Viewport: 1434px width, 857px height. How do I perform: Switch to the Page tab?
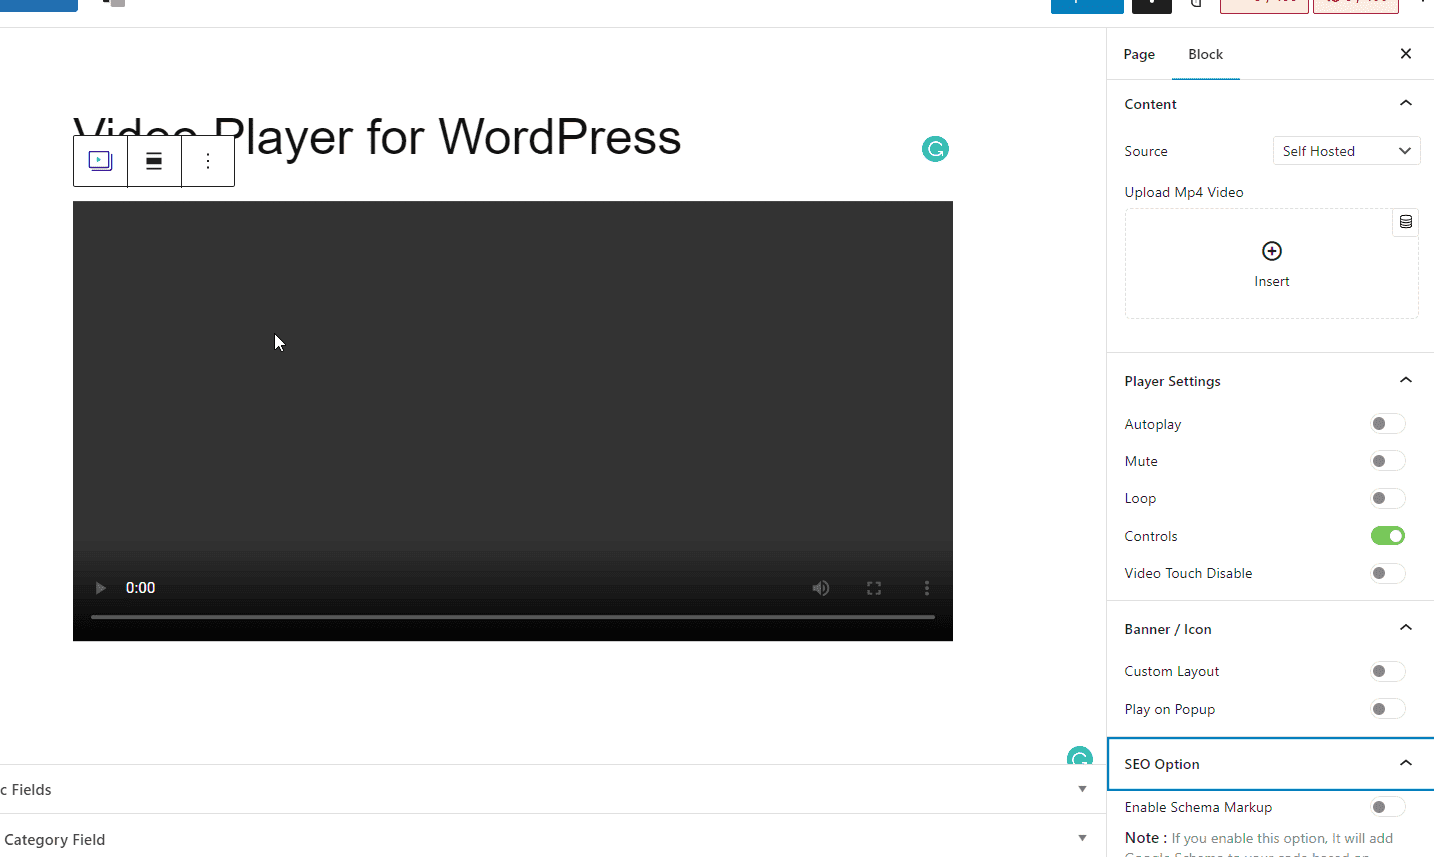point(1139,54)
